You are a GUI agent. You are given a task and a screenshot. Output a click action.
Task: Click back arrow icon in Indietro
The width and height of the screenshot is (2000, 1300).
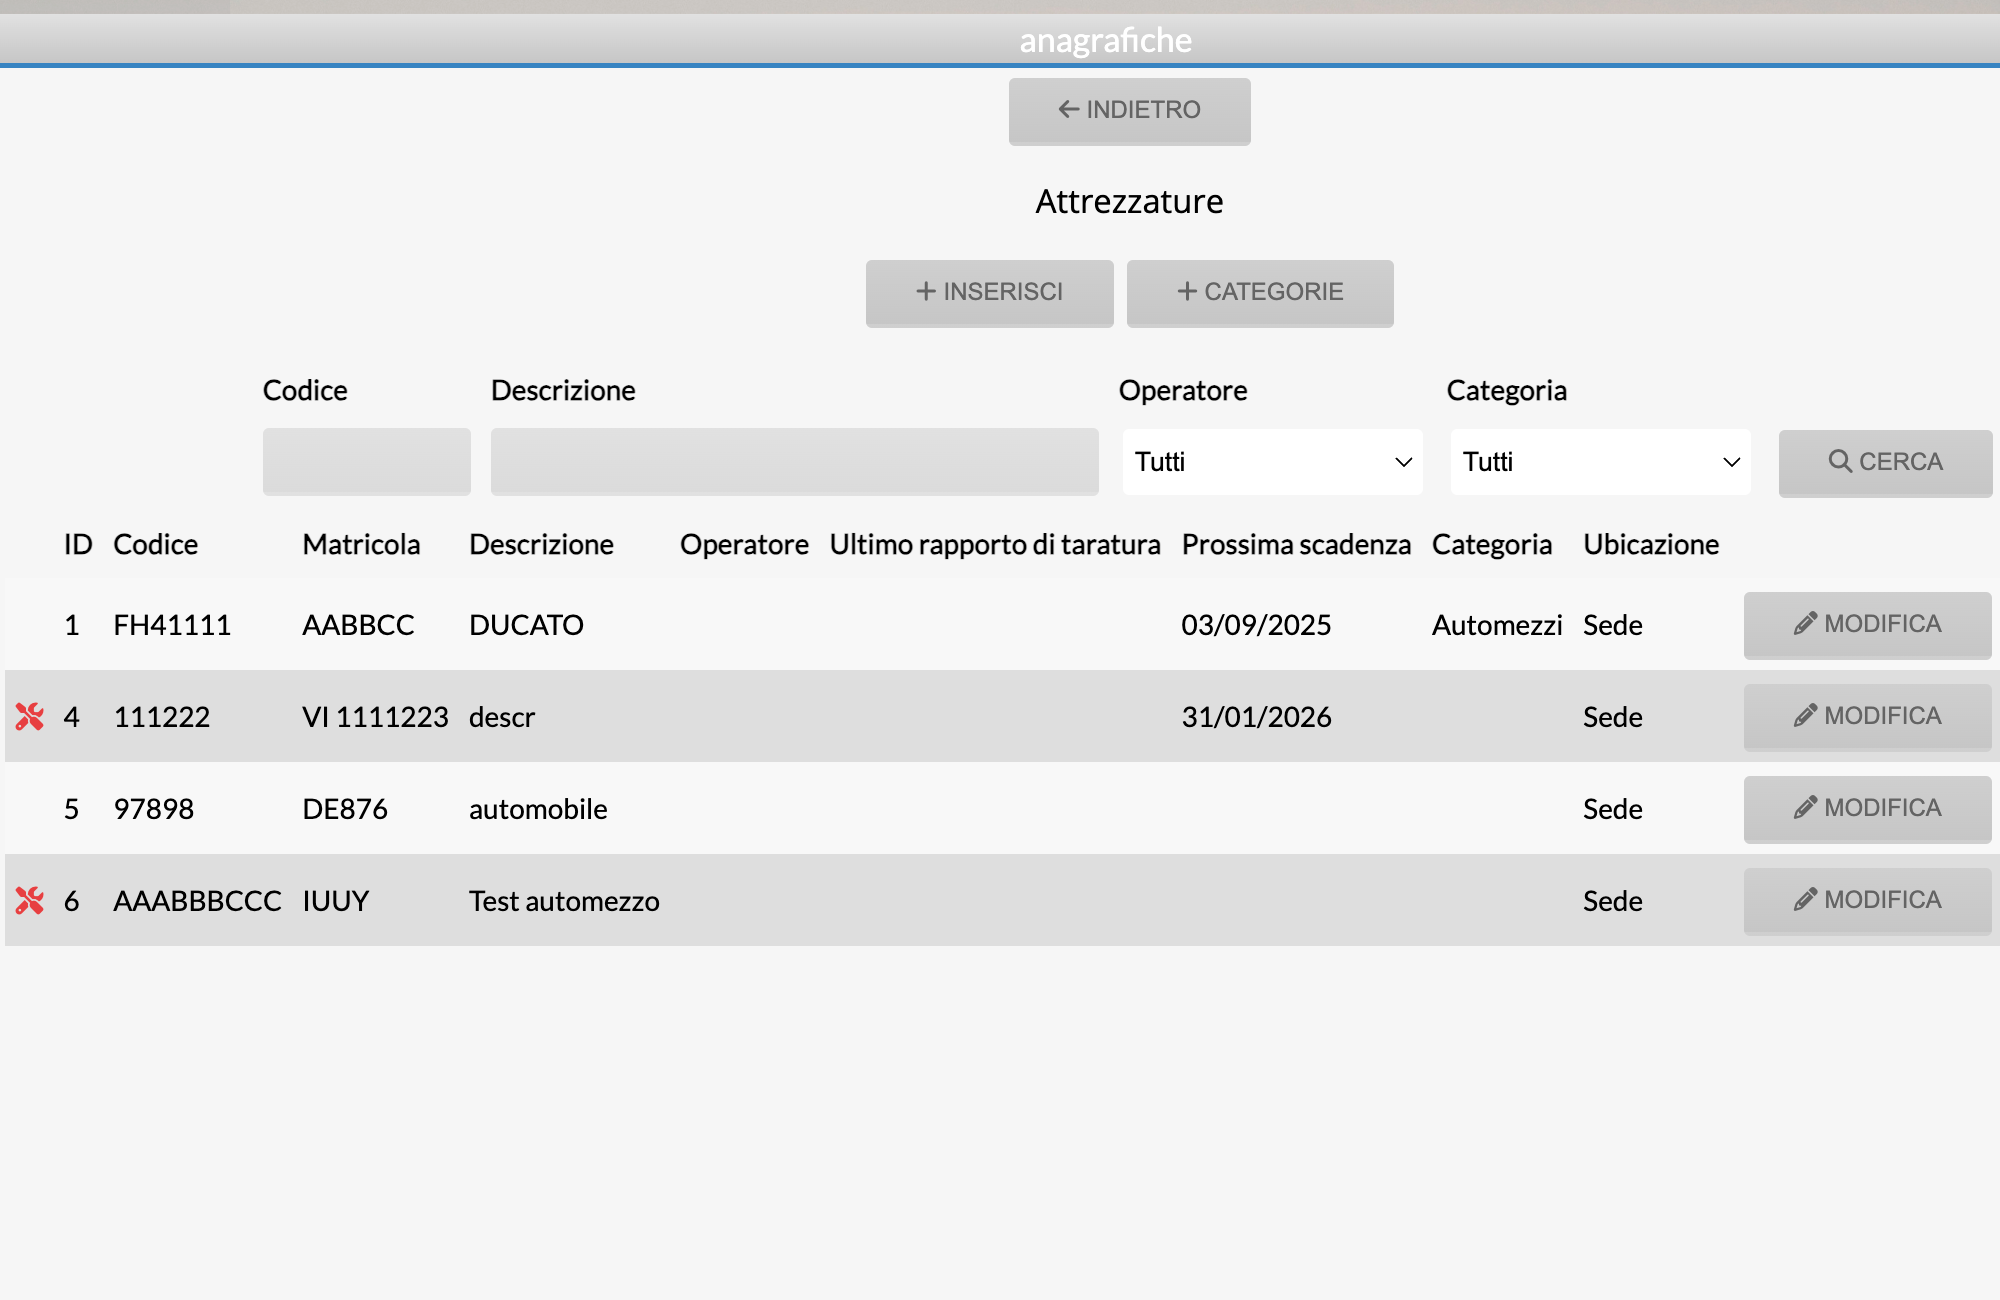coord(1068,109)
